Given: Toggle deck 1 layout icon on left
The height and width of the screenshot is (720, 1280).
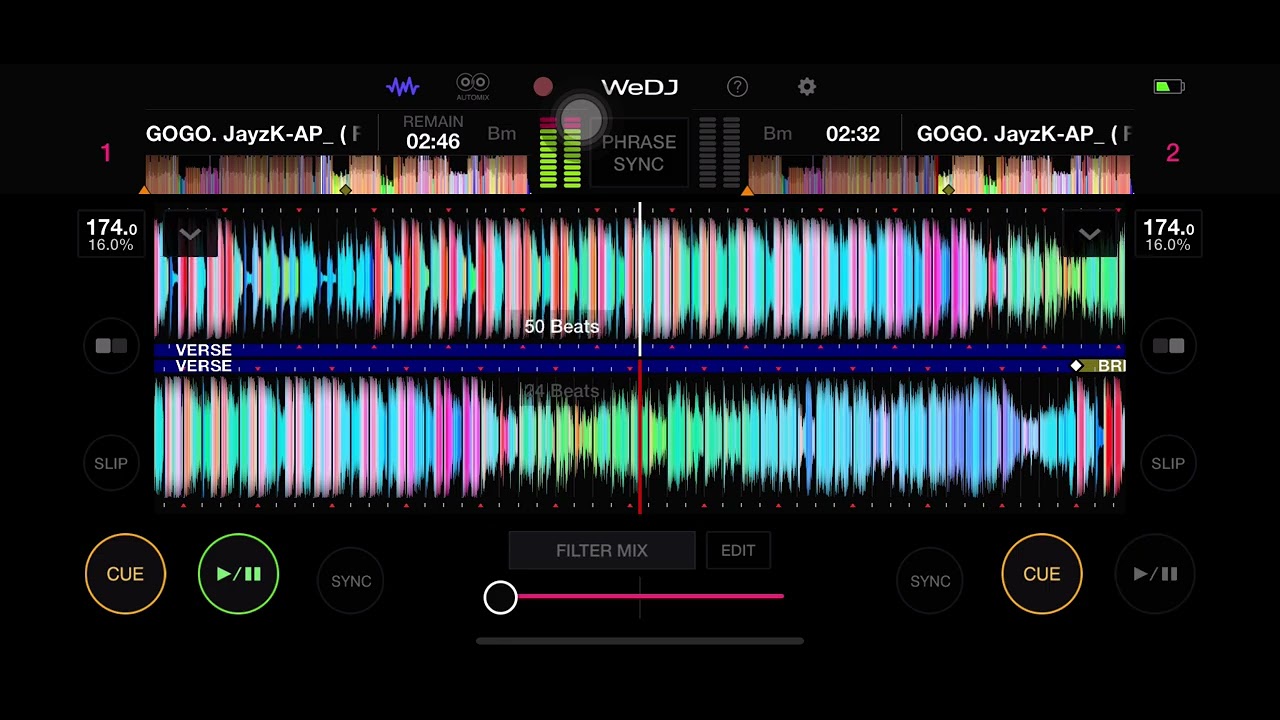Looking at the screenshot, I should coord(111,346).
